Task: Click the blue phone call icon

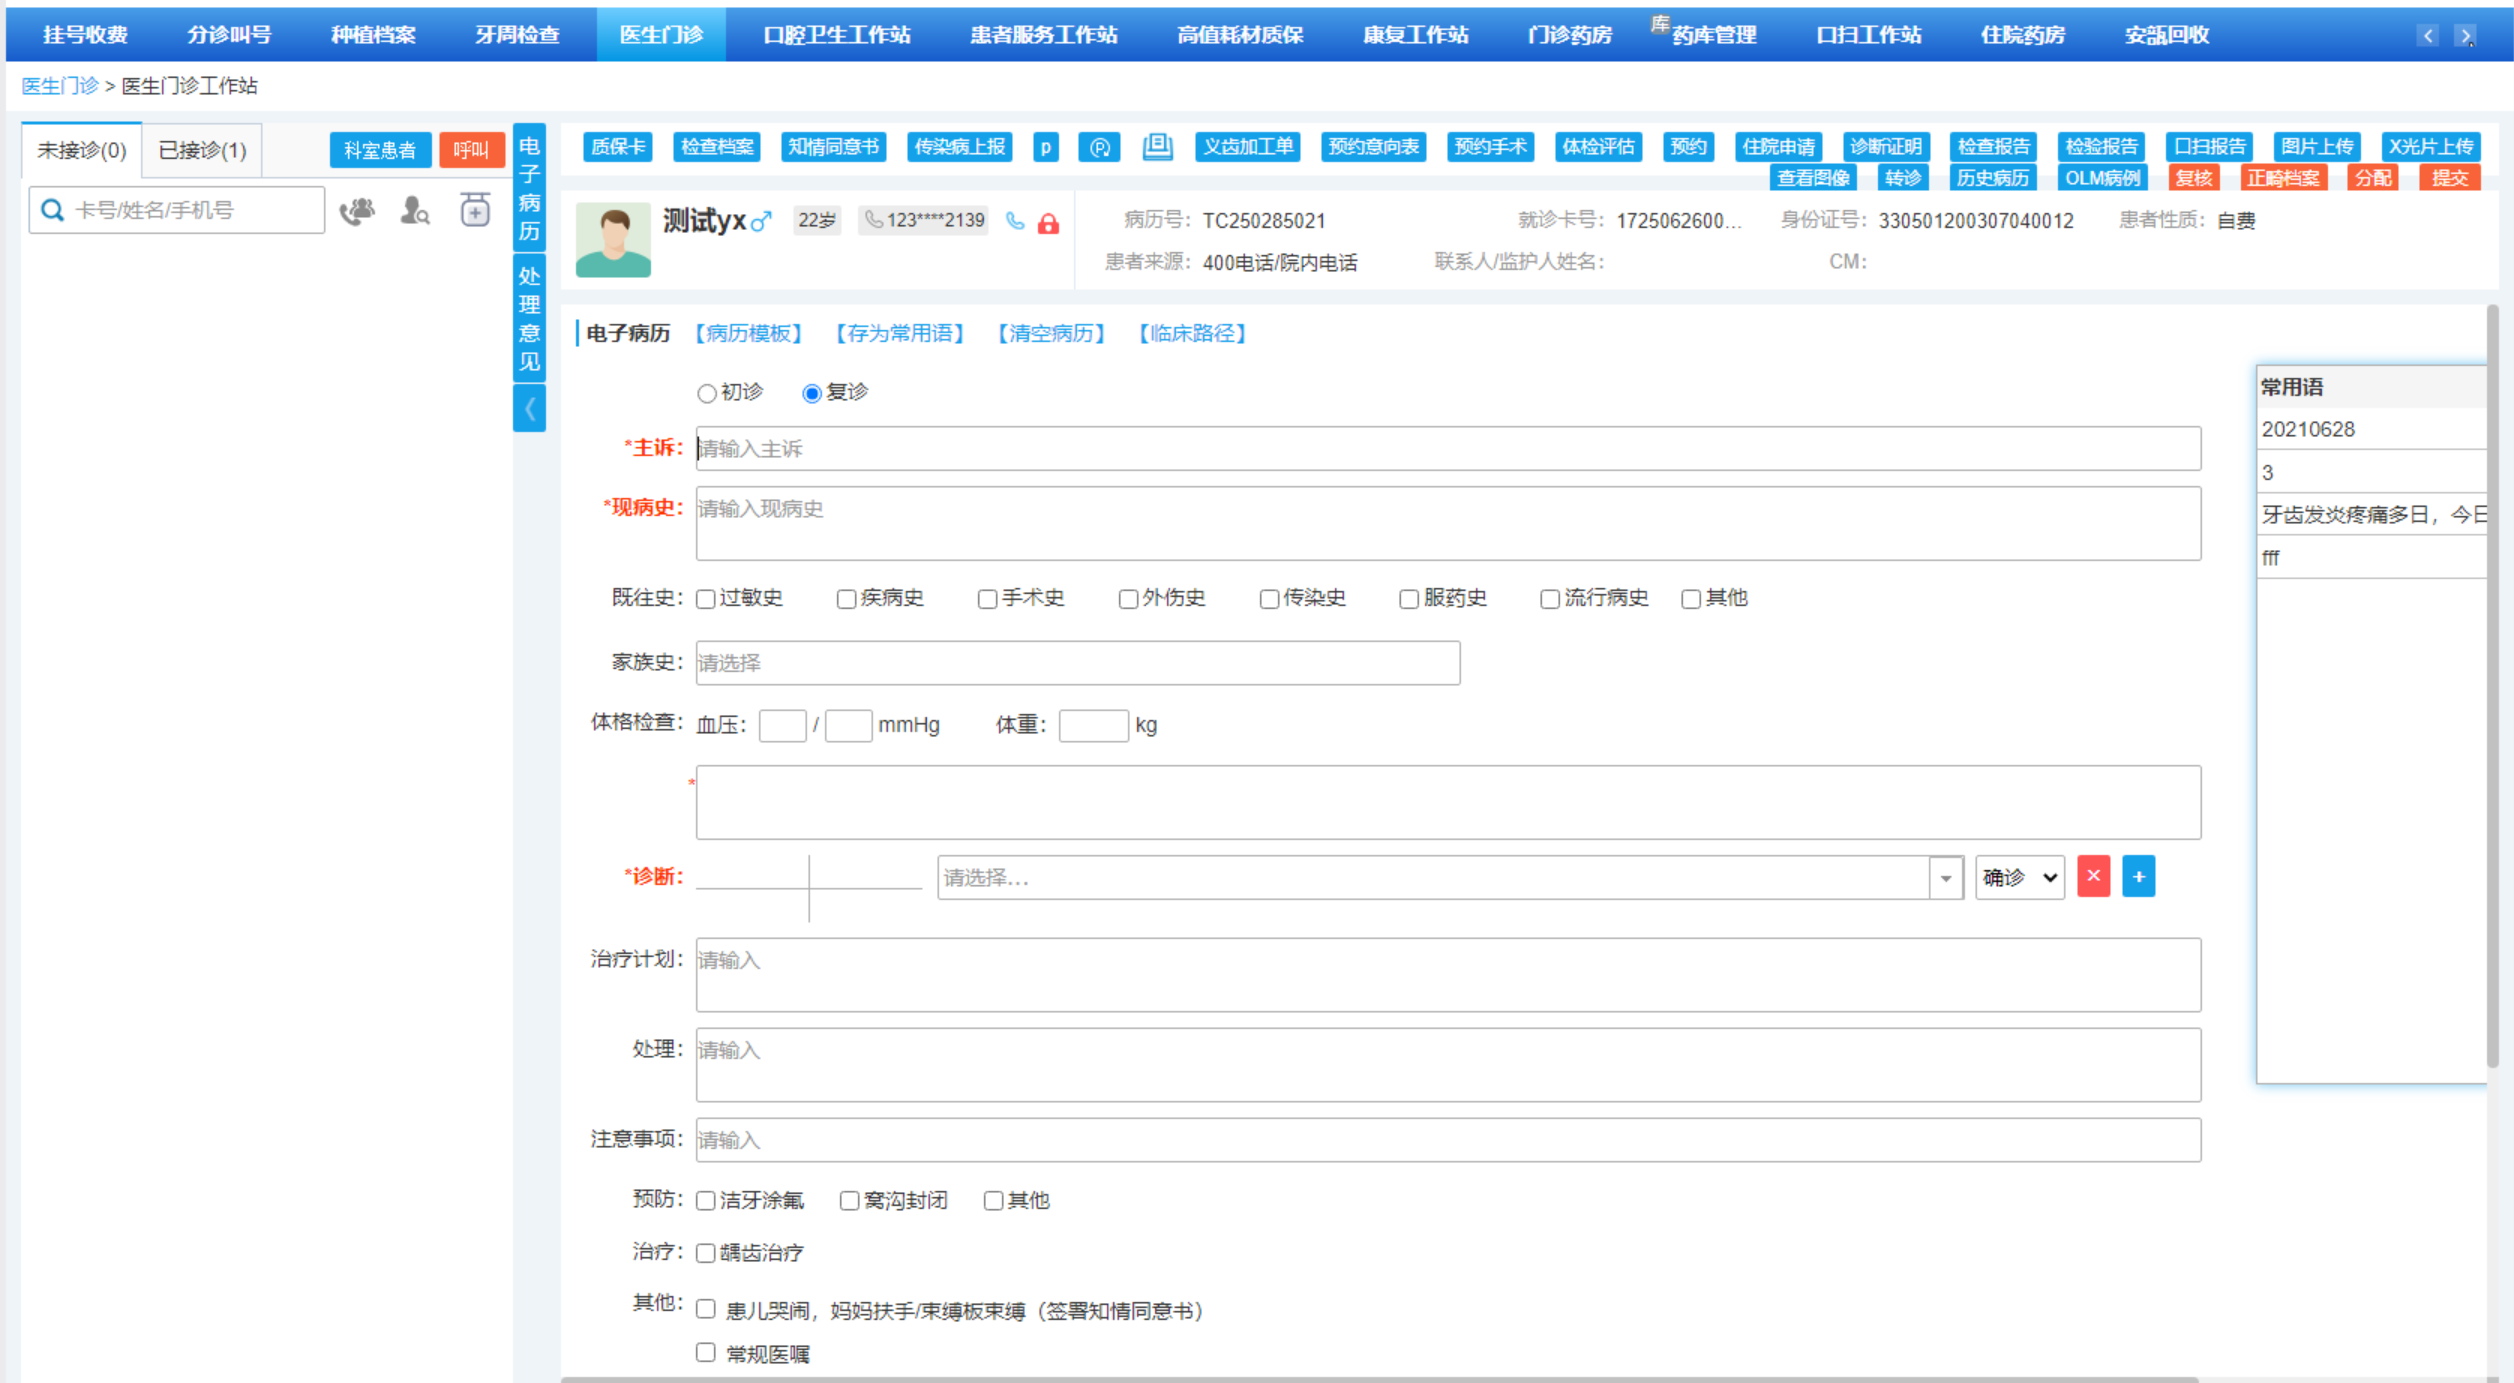Action: point(1015,222)
